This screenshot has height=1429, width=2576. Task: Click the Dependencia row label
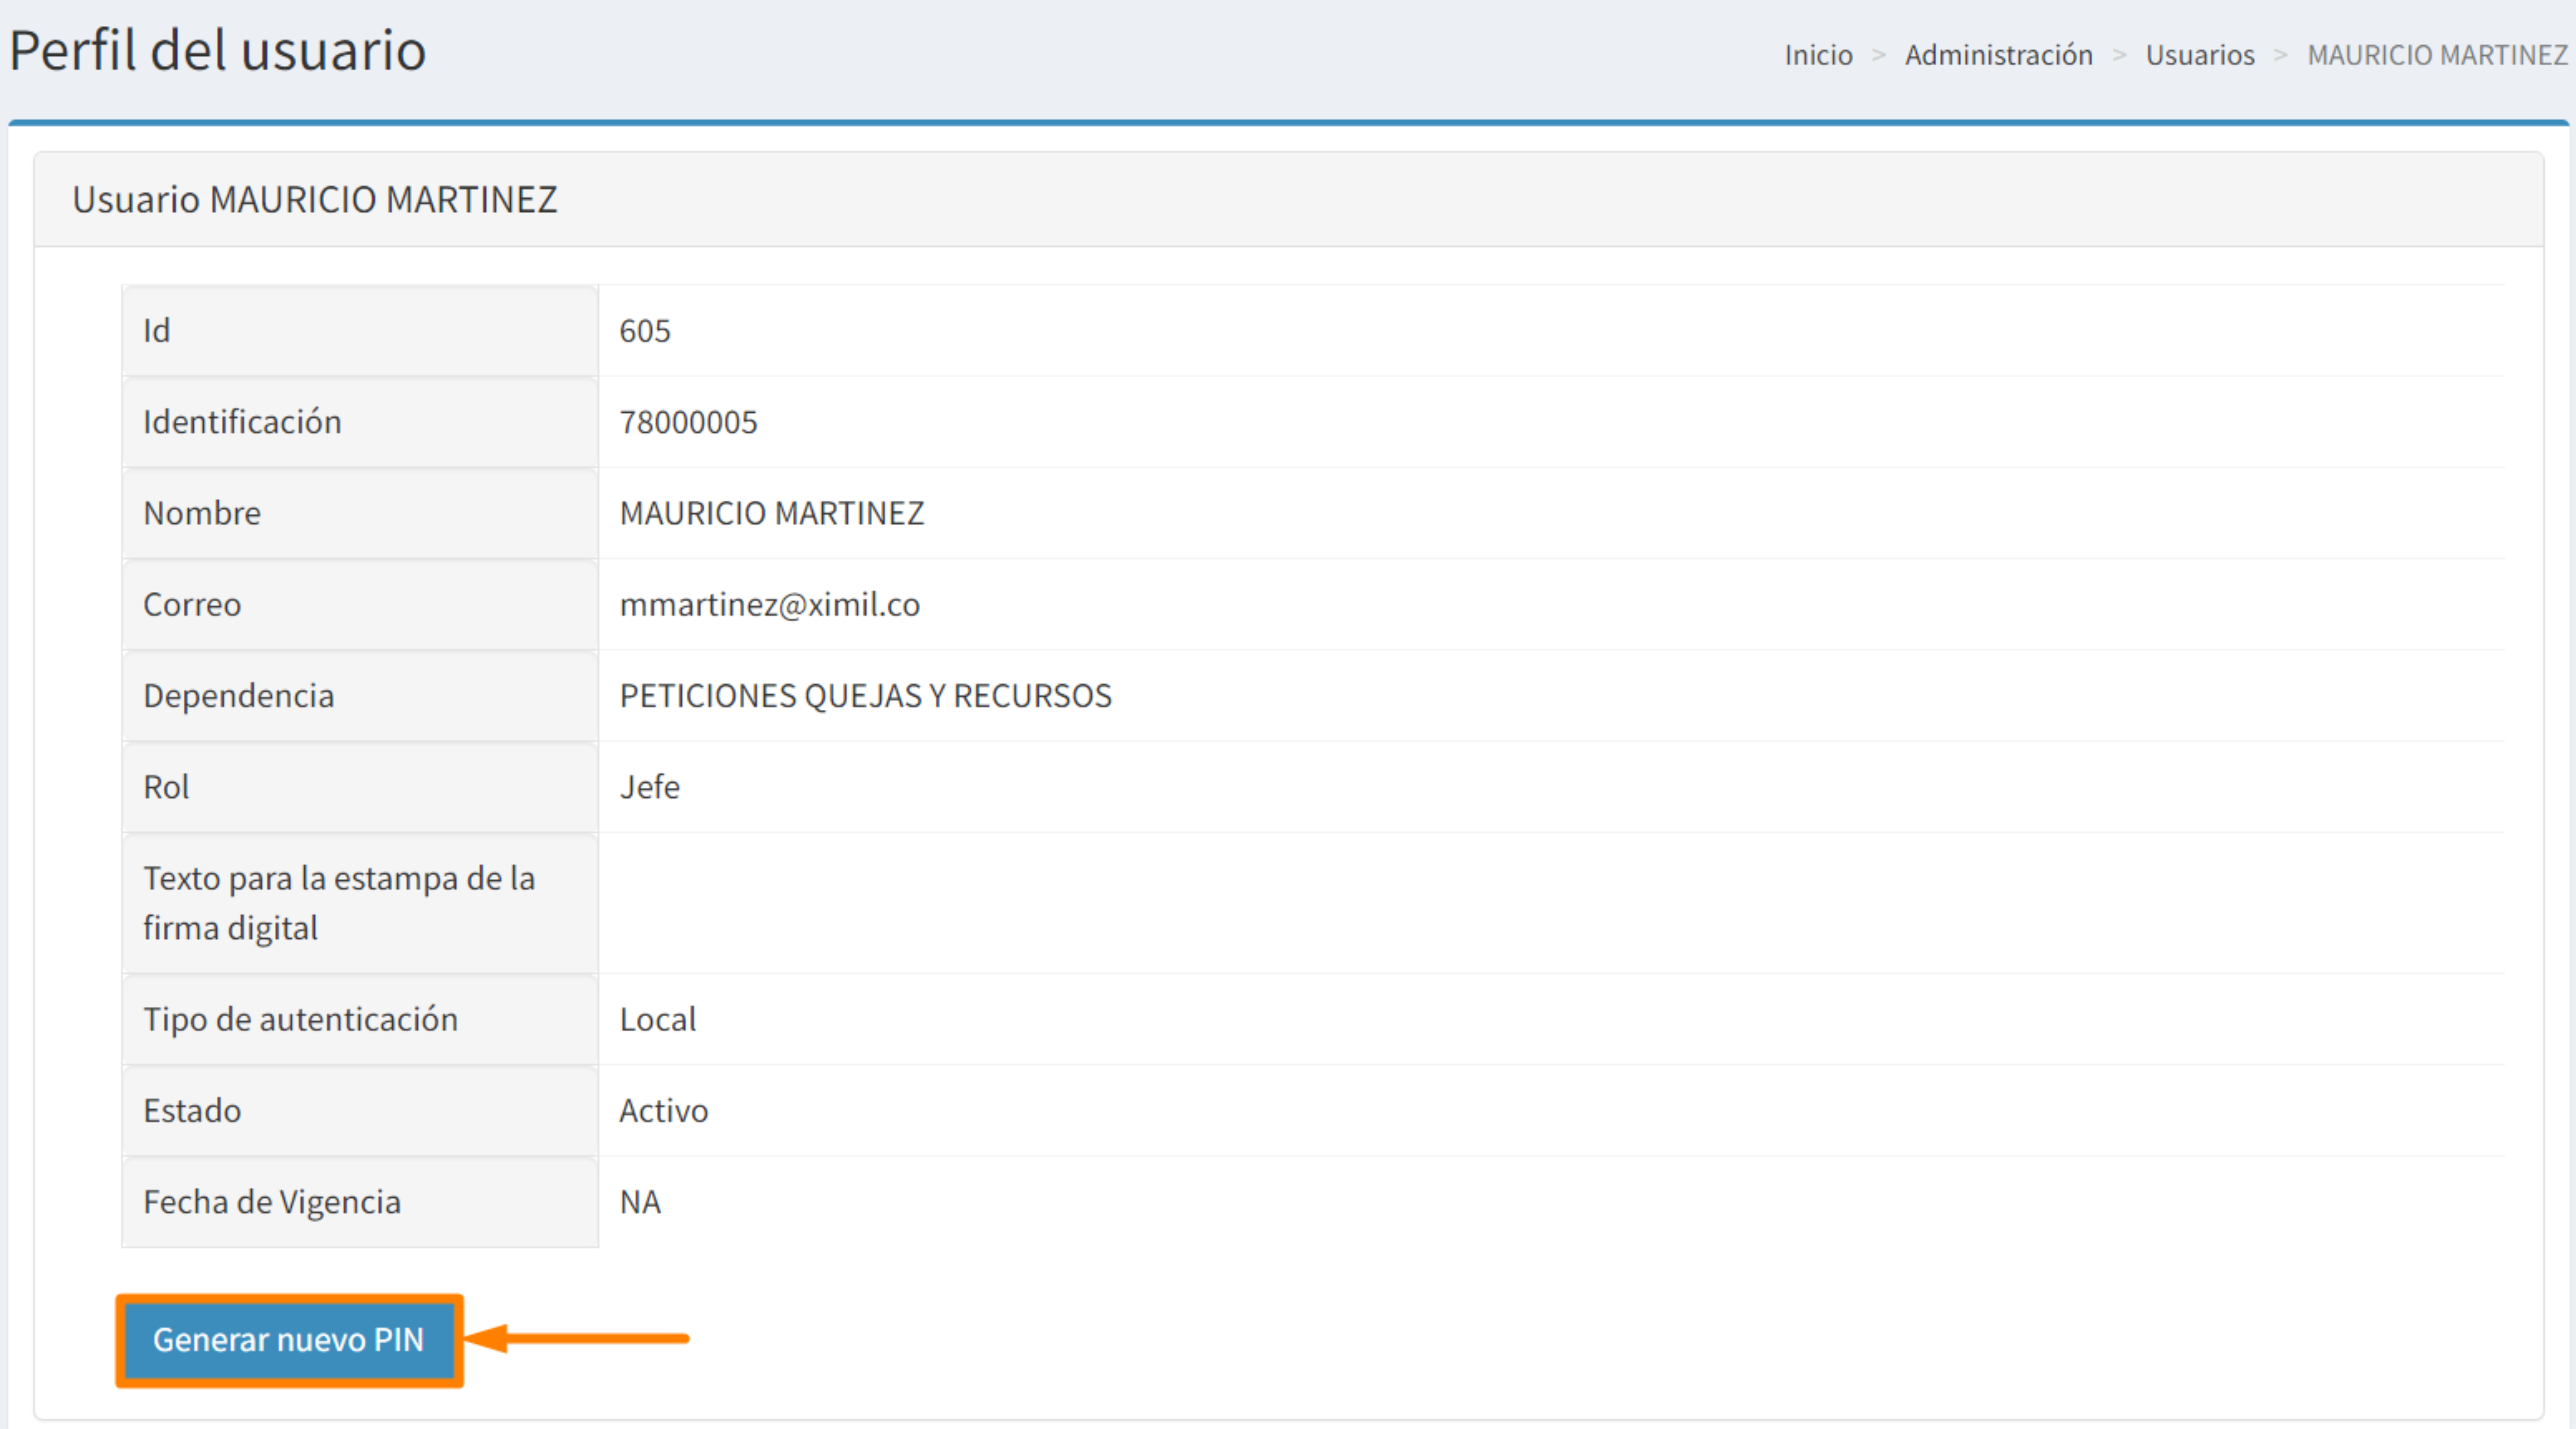pyautogui.click(x=238, y=695)
